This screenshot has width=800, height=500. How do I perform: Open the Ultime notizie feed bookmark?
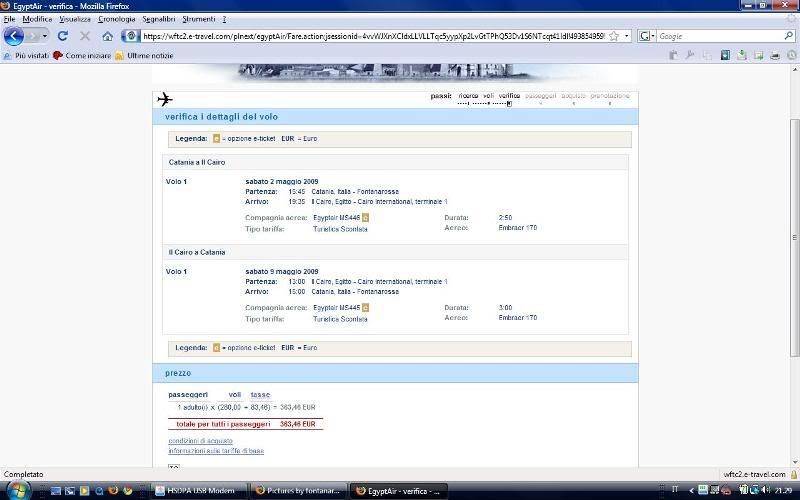pos(144,56)
